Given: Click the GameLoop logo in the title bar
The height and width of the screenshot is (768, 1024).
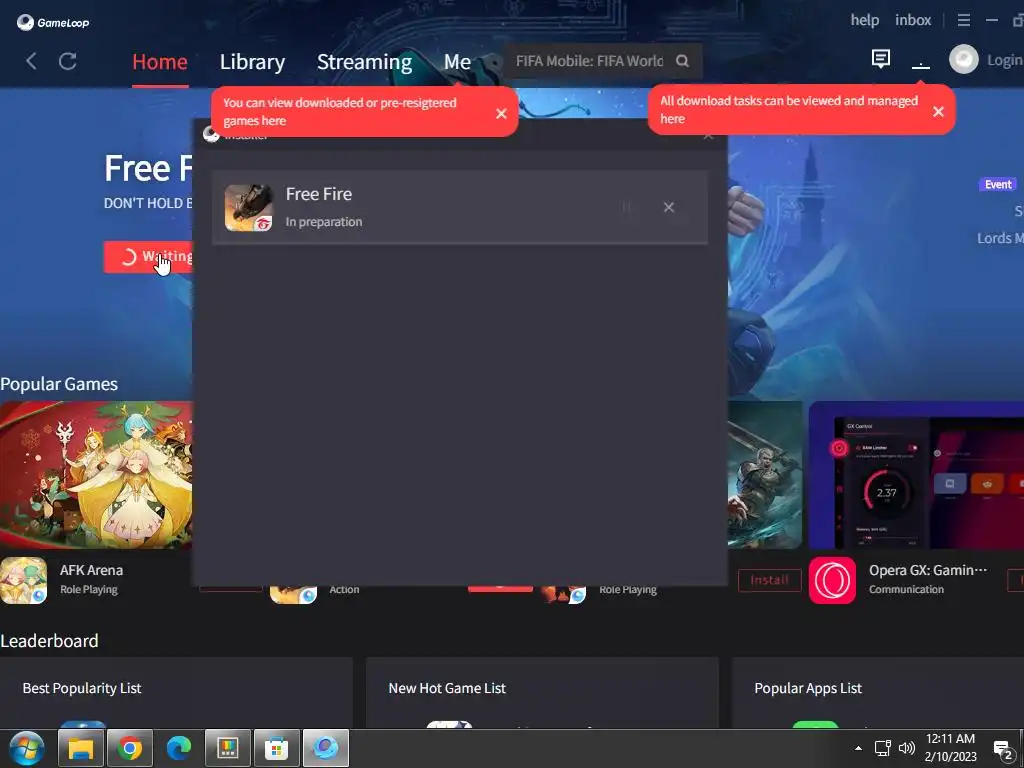Looking at the screenshot, I should coord(53,22).
